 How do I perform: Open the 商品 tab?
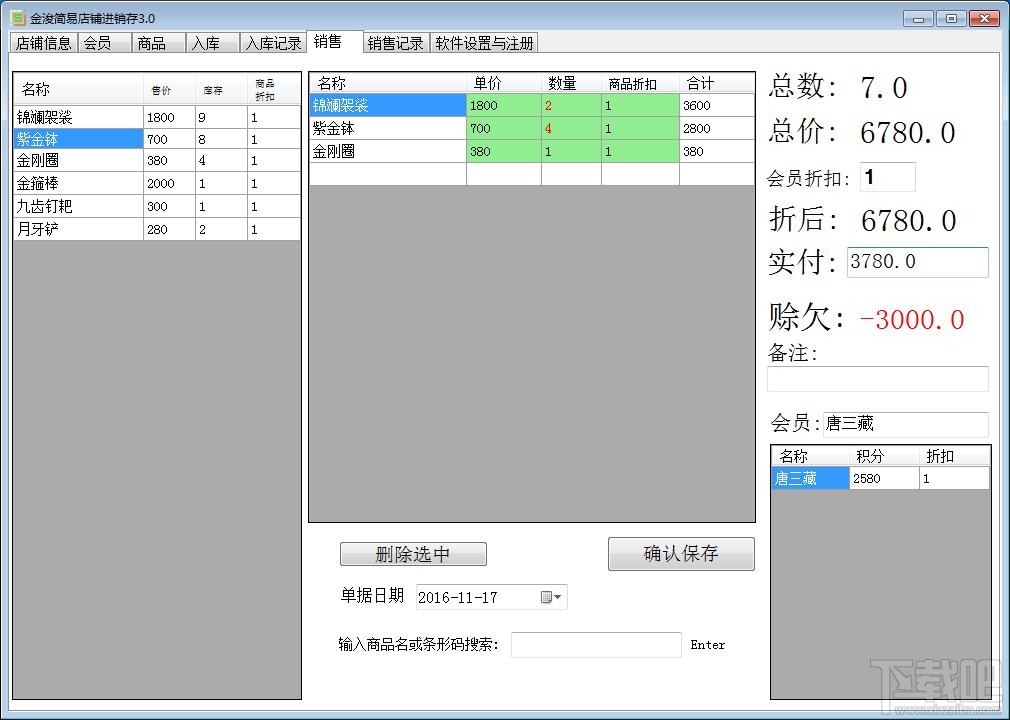coord(158,43)
